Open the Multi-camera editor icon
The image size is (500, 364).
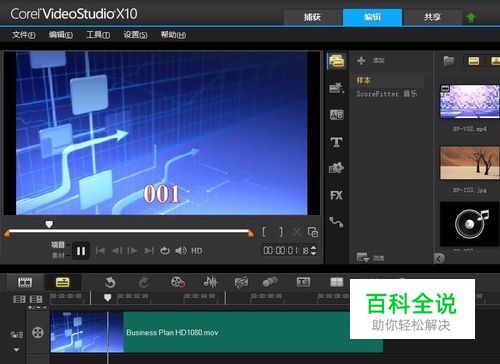pyautogui.click(x=337, y=282)
